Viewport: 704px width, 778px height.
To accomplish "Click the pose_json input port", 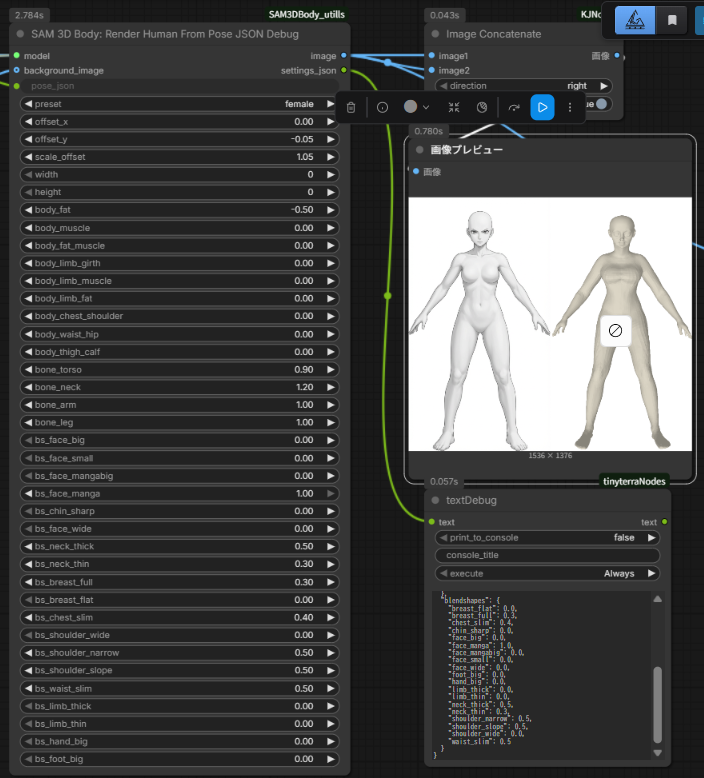I will 17,86.
